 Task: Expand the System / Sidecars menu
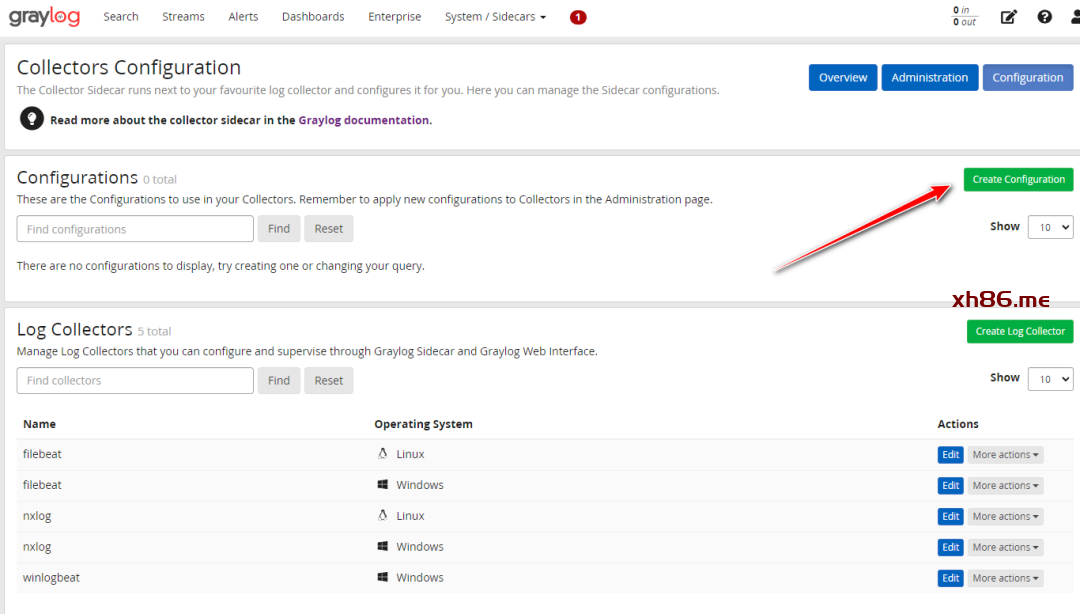[495, 17]
